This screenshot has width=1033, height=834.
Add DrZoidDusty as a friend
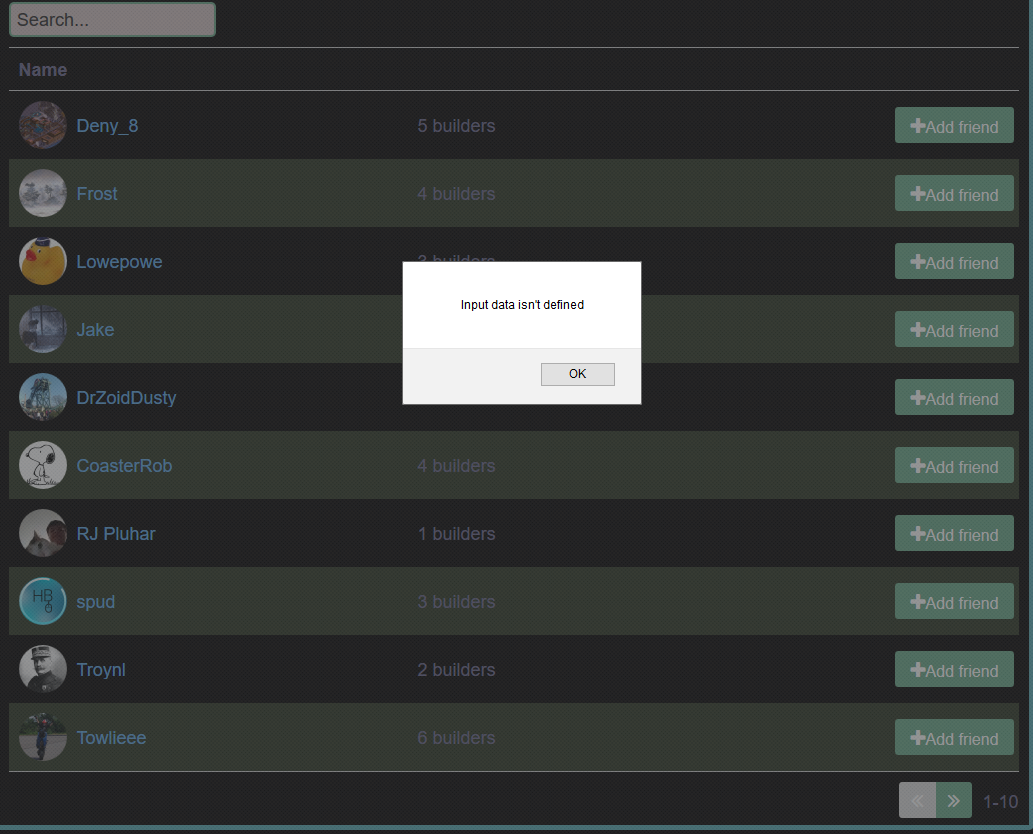click(953, 397)
